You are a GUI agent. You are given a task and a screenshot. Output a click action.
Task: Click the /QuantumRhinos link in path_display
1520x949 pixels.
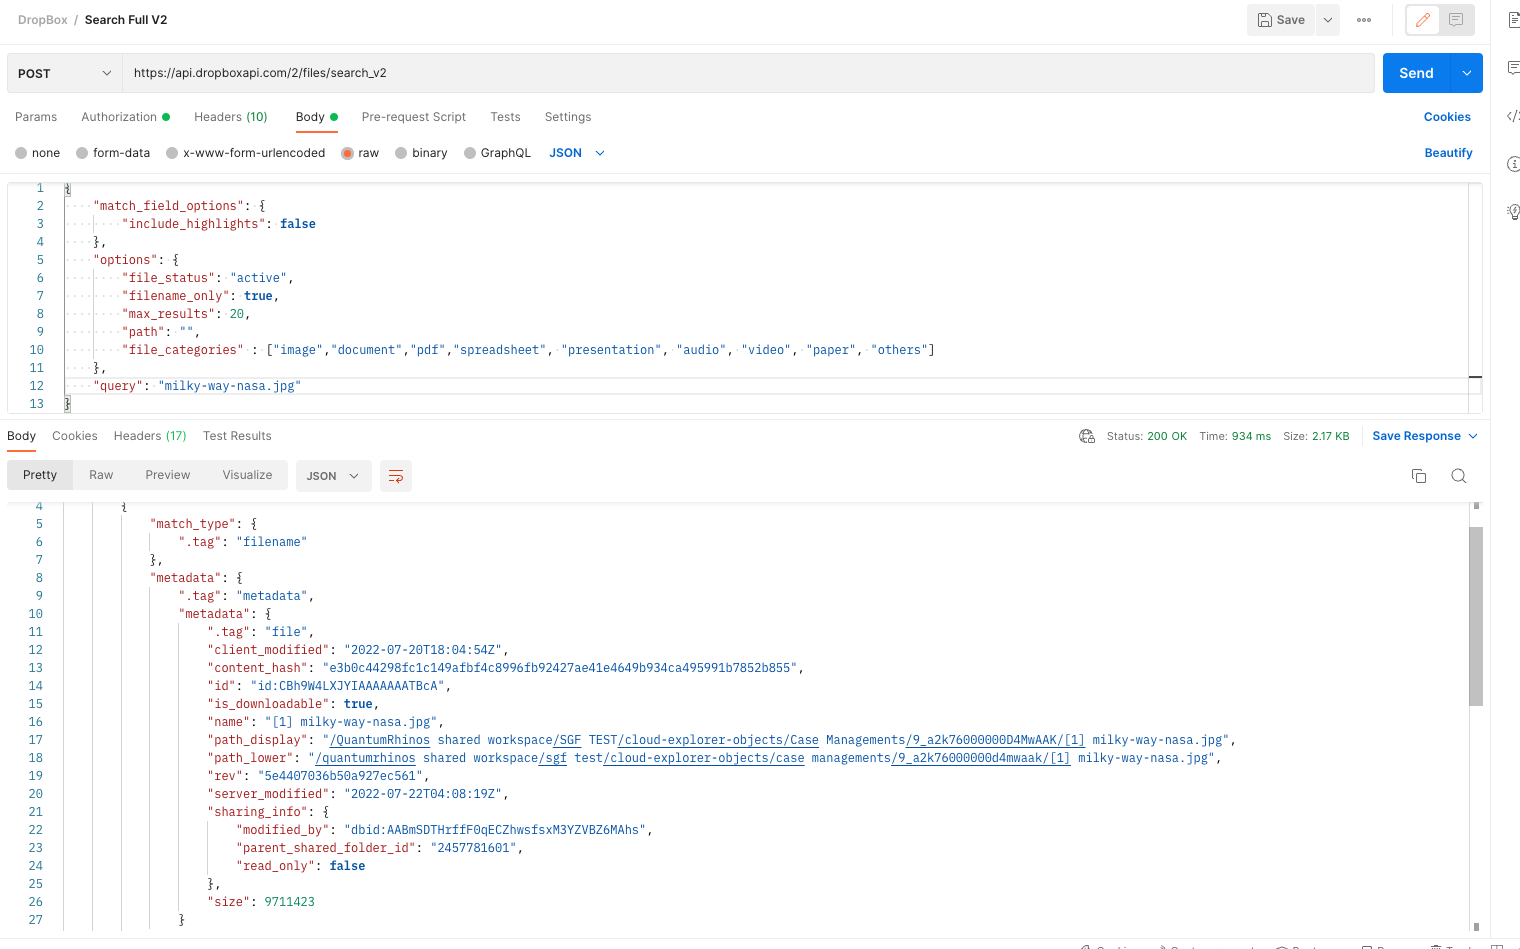click(x=380, y=740)
